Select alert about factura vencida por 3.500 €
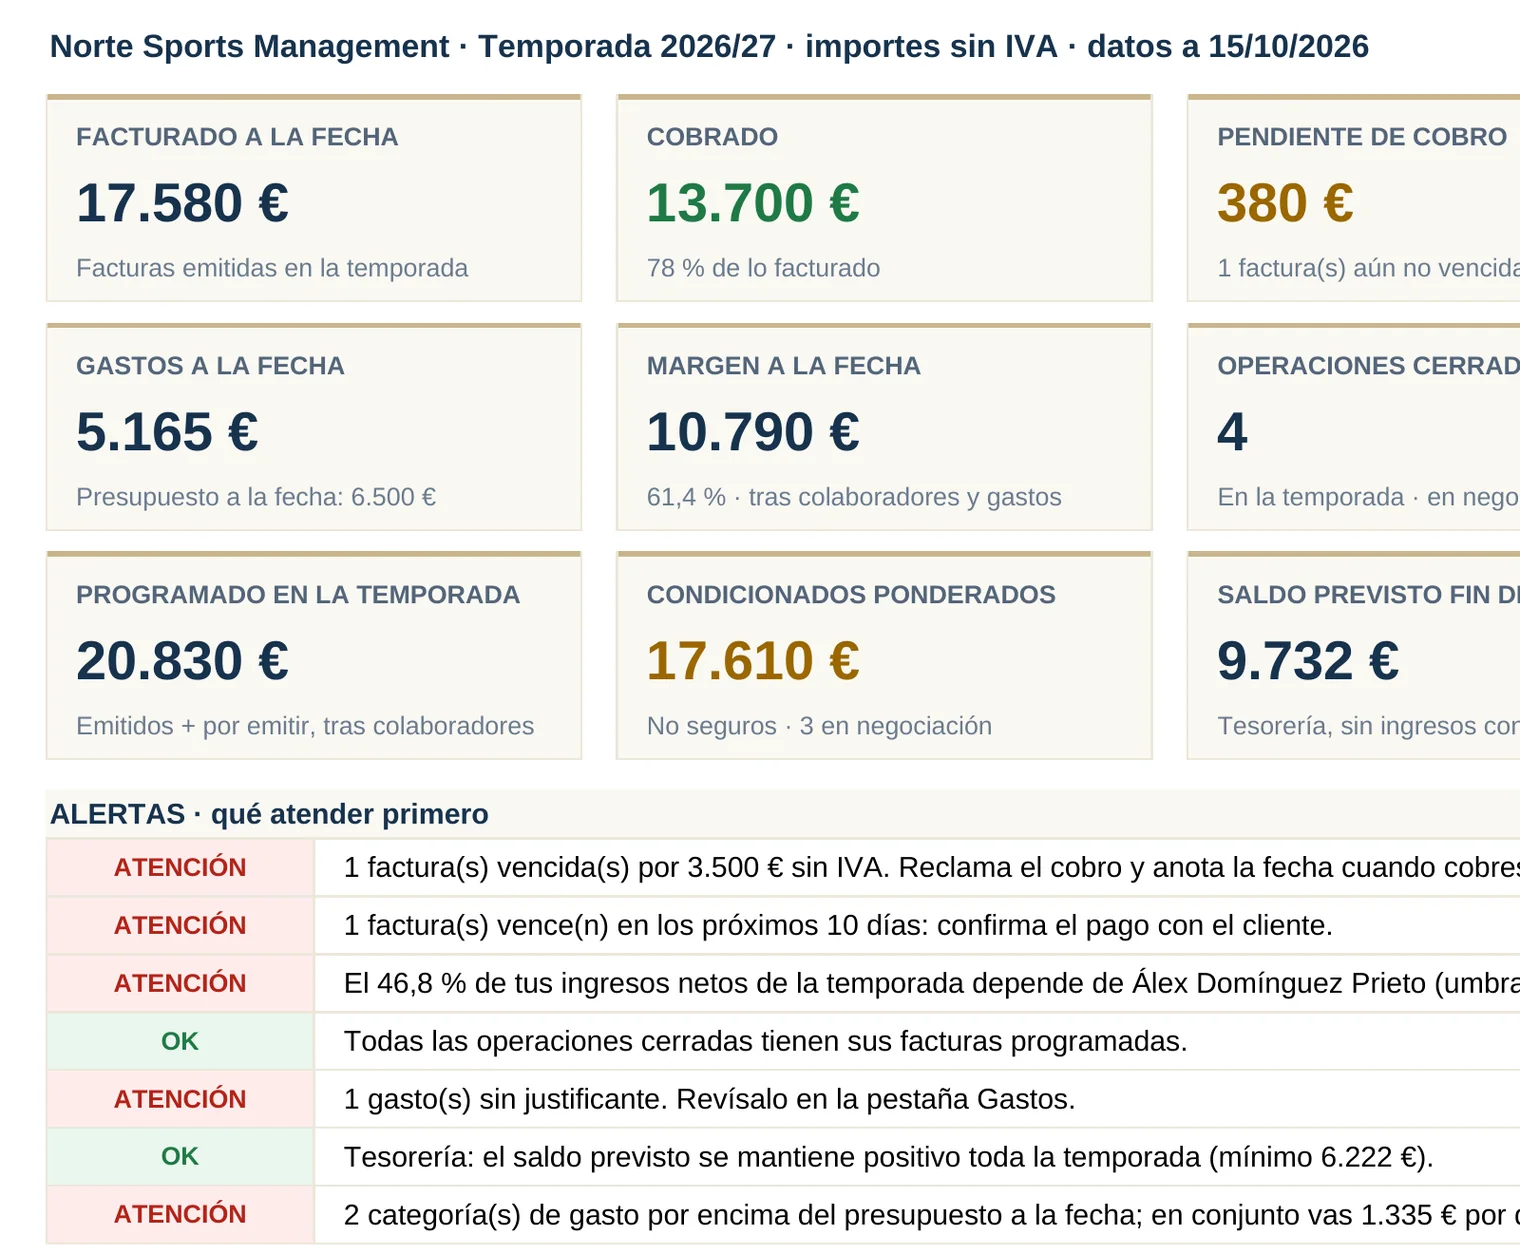Image resolution: width=1520 pixels, height=1254 pixels. click(x=918, y=868)
